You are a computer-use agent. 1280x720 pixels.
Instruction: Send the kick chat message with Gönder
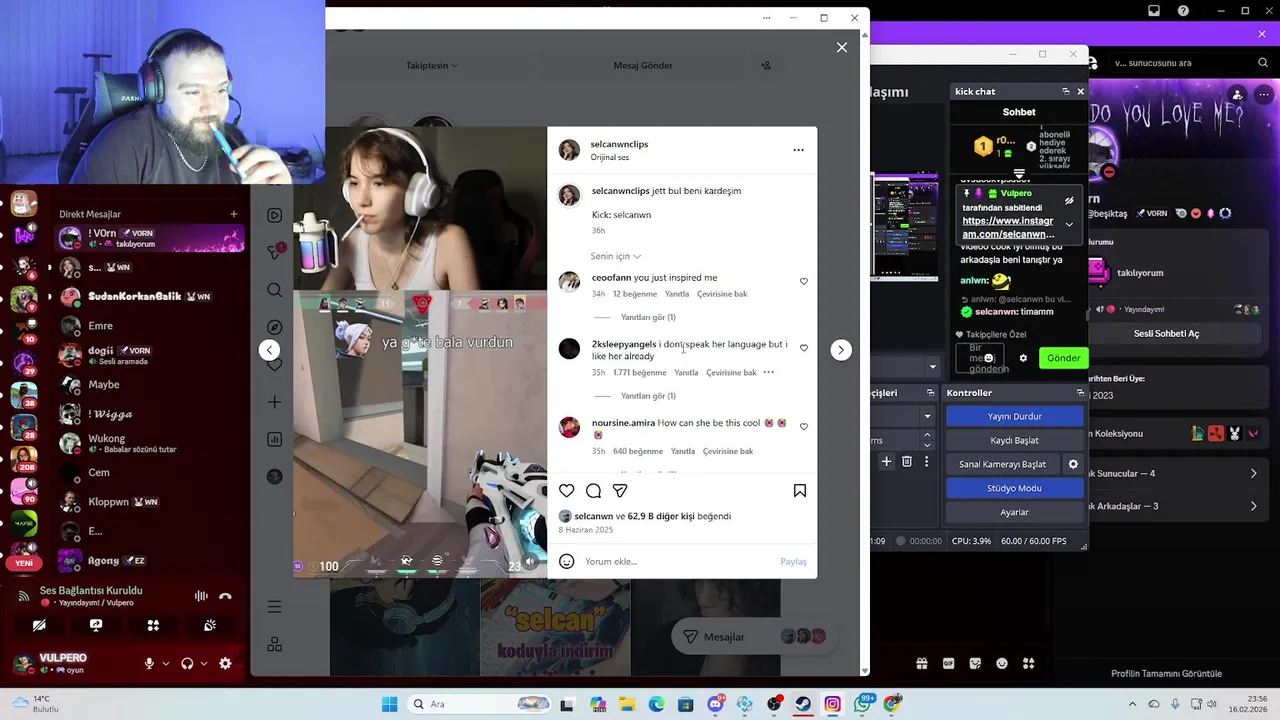(1063, 358)
